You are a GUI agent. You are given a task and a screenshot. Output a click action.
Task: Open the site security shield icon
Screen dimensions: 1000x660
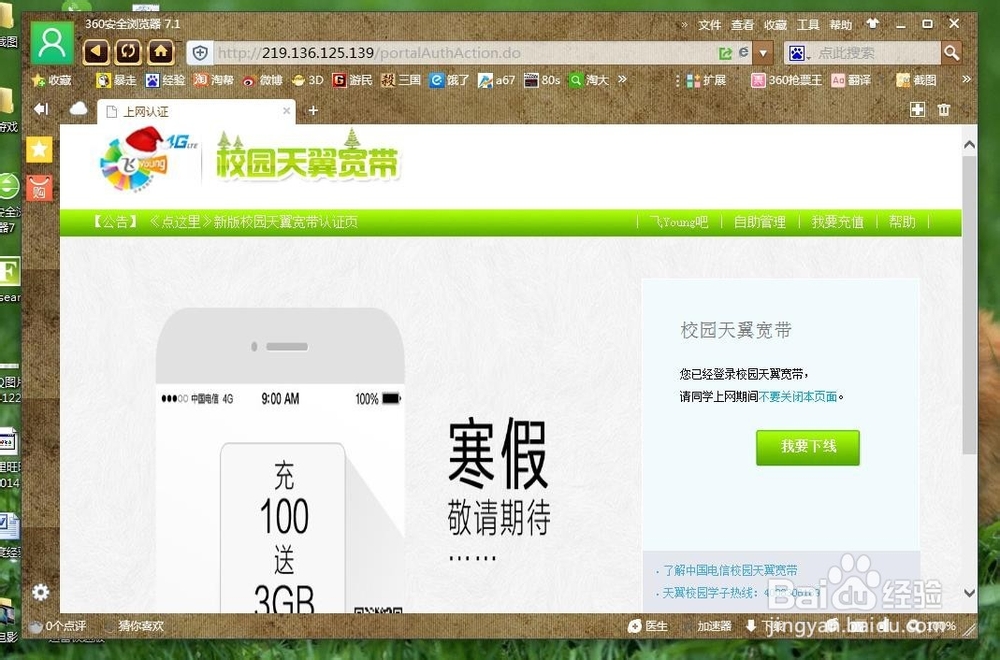[x=200, y=53]
